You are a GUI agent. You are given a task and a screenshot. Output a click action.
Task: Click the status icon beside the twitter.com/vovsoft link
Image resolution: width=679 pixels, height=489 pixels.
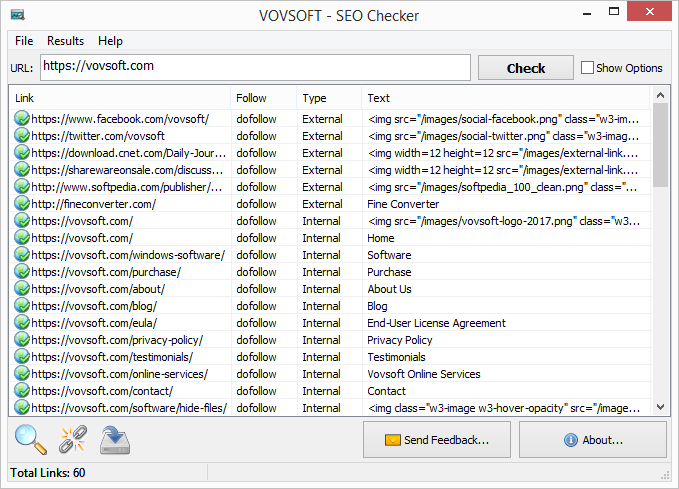click(x=22, y=136)
